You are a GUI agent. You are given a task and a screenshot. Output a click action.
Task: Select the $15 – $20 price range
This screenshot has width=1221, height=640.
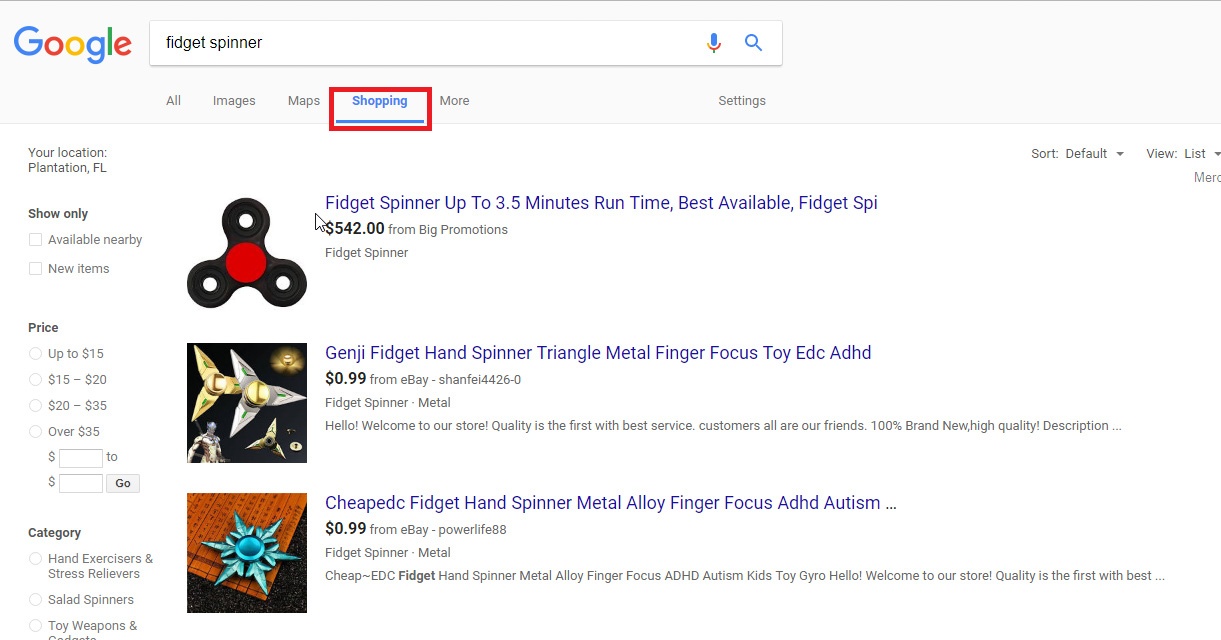tap(36, 380)
